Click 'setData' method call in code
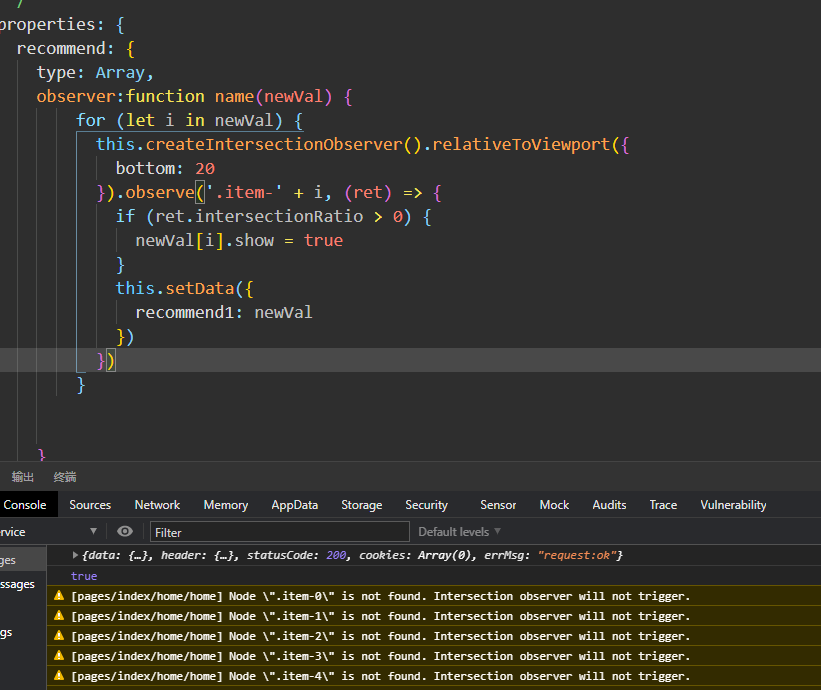The image size is (821, 690). [200, 288]
